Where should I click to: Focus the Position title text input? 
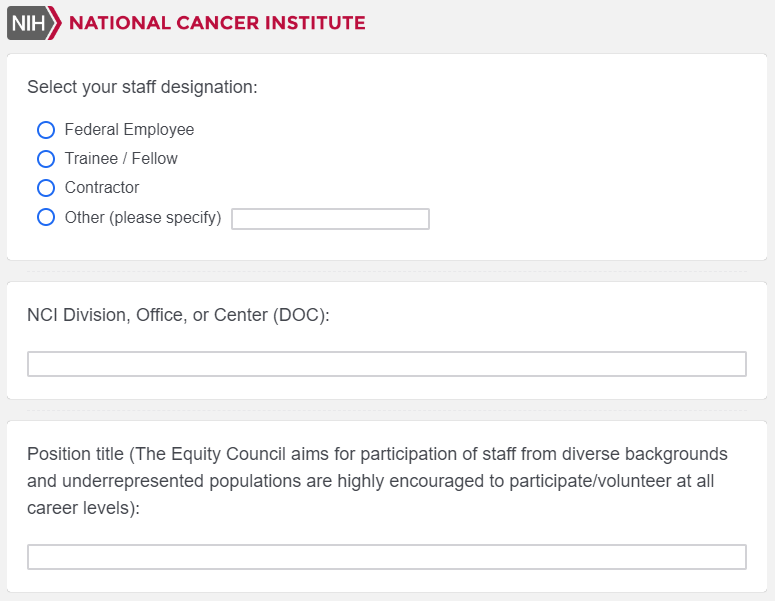pyautogui.click(x=386, y=557)
